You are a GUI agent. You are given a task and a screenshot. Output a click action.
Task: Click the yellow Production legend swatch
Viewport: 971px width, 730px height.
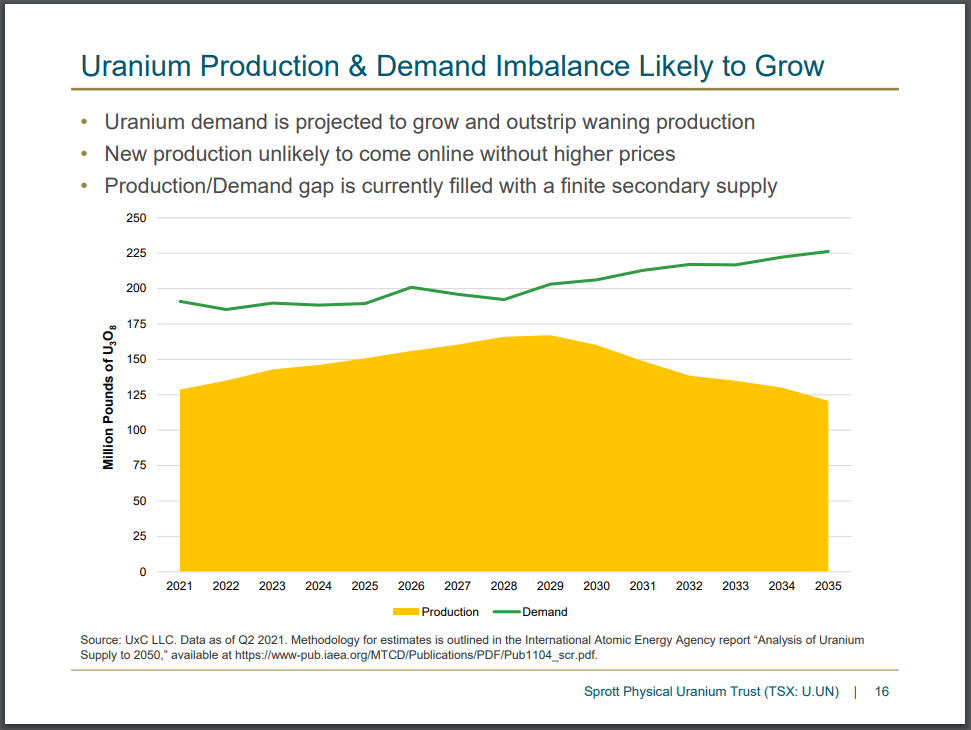(x=405, y=611)
